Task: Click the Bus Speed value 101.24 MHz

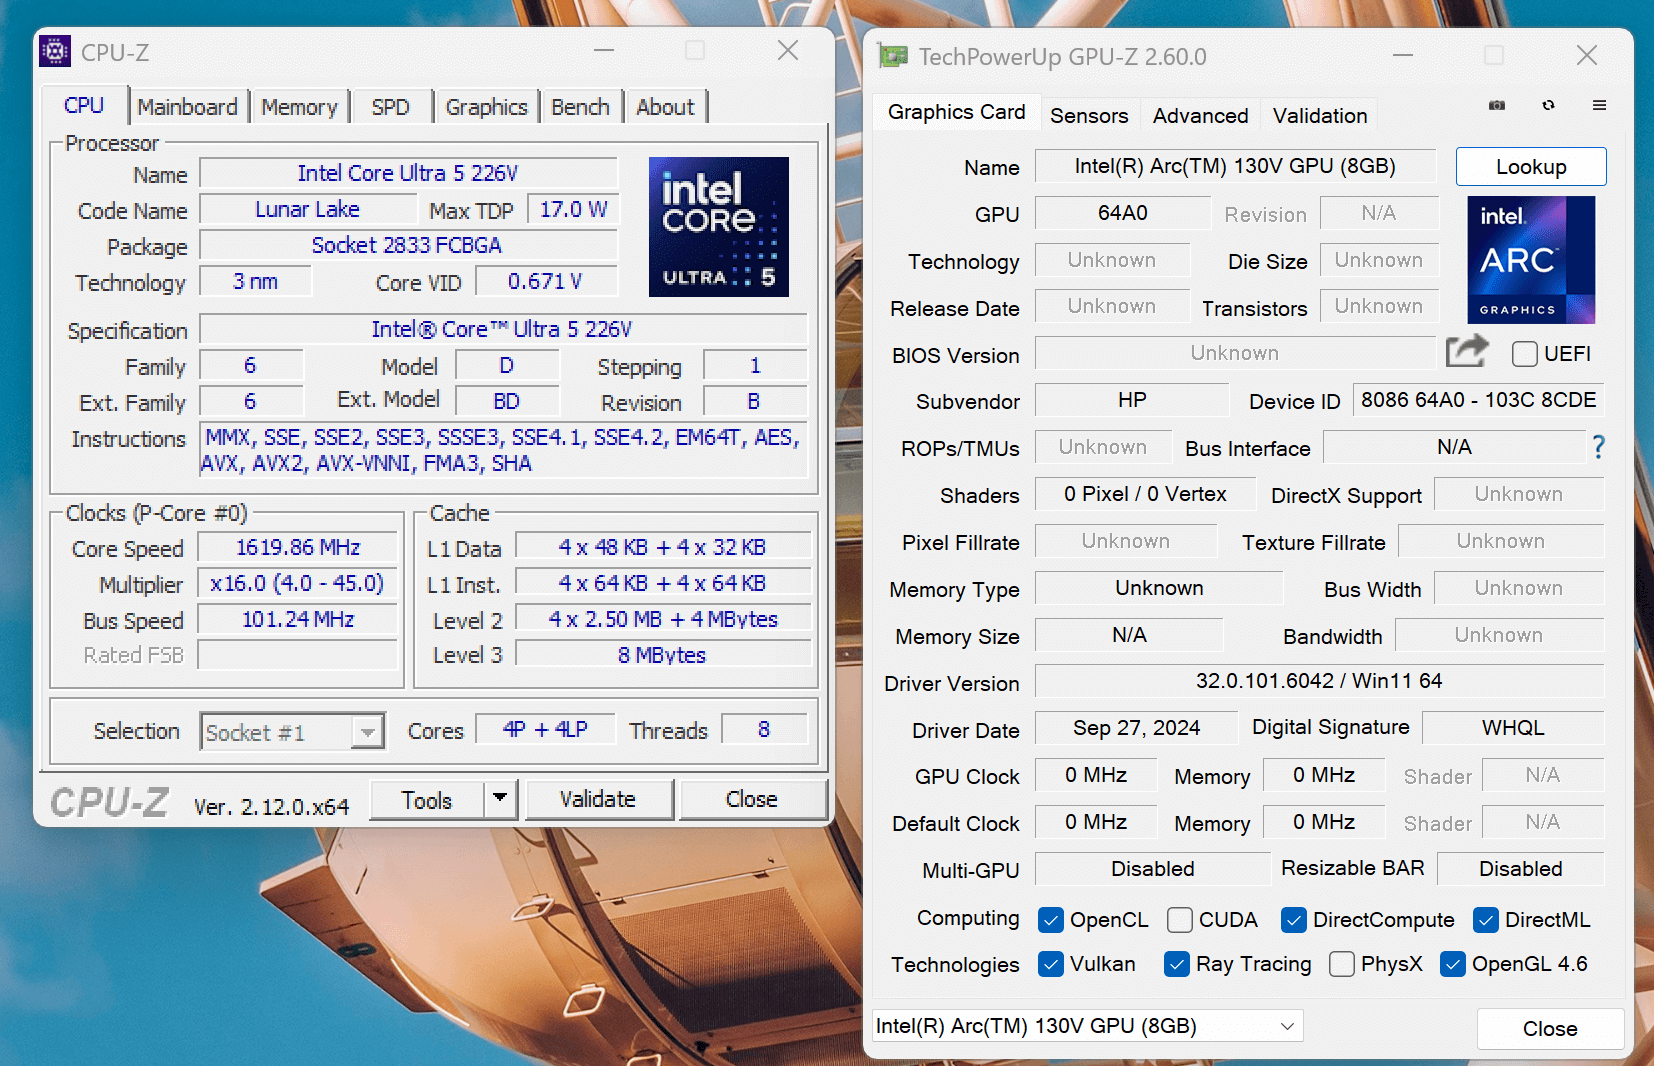Action: [298, 619]
